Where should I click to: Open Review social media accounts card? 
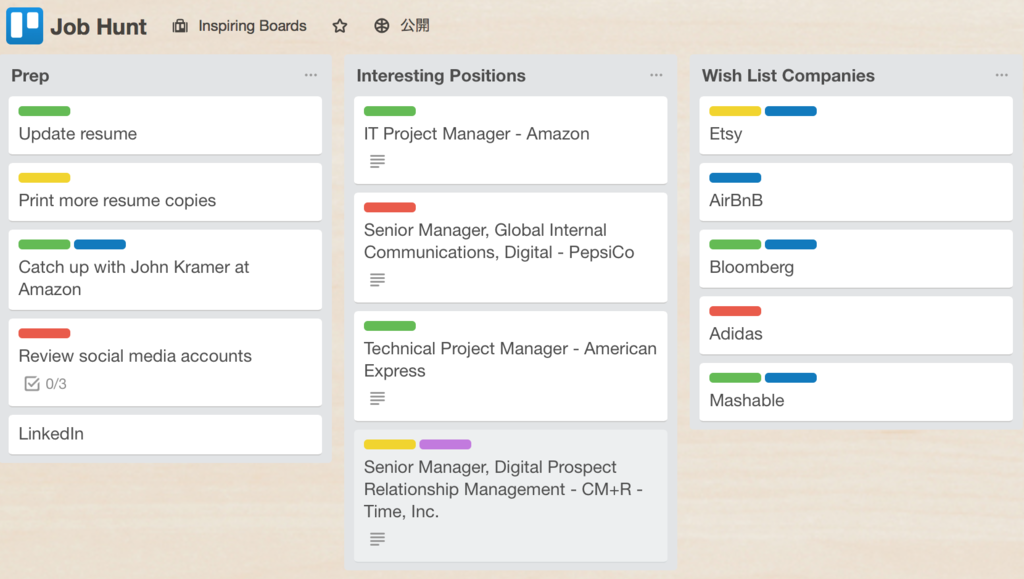tap(165, 362)
